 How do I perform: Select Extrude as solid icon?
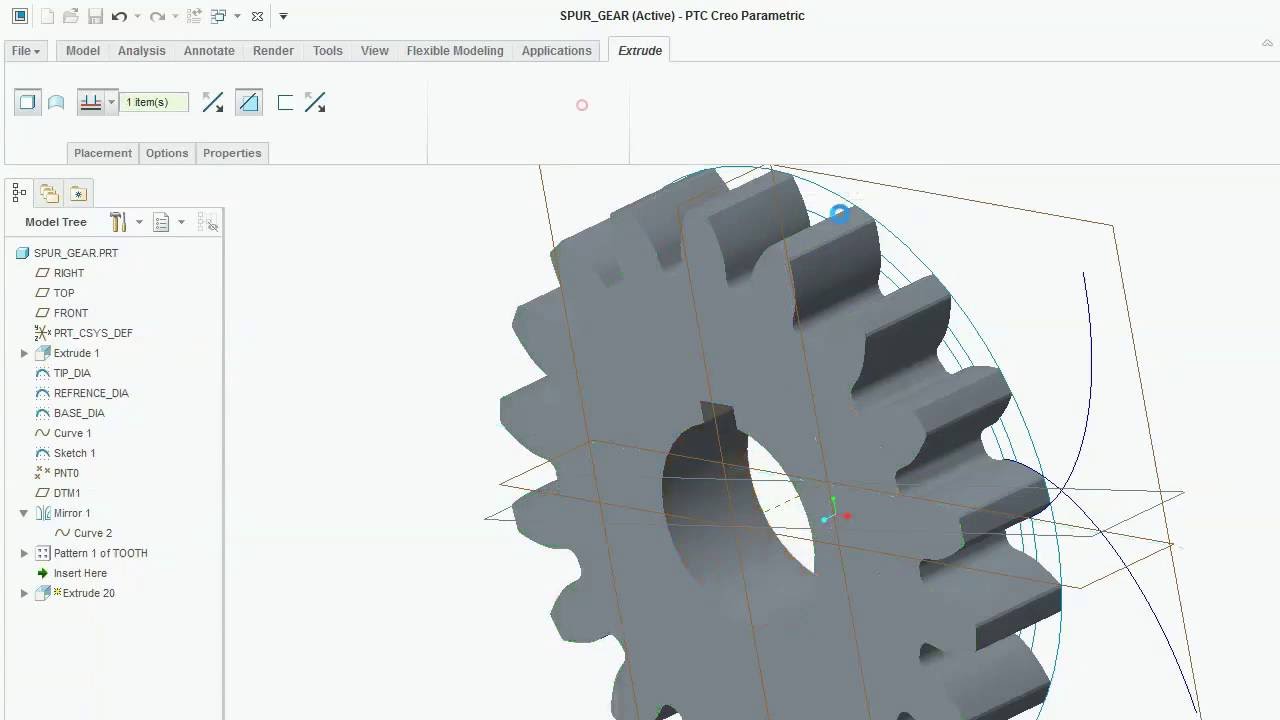tap(28, 102)
